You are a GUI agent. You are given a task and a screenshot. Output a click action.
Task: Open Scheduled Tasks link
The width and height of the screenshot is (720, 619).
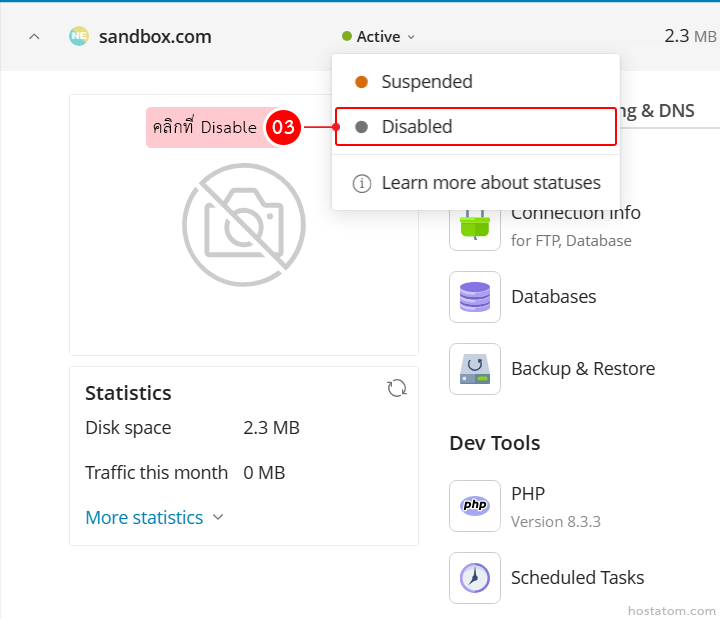coord(577,577)
